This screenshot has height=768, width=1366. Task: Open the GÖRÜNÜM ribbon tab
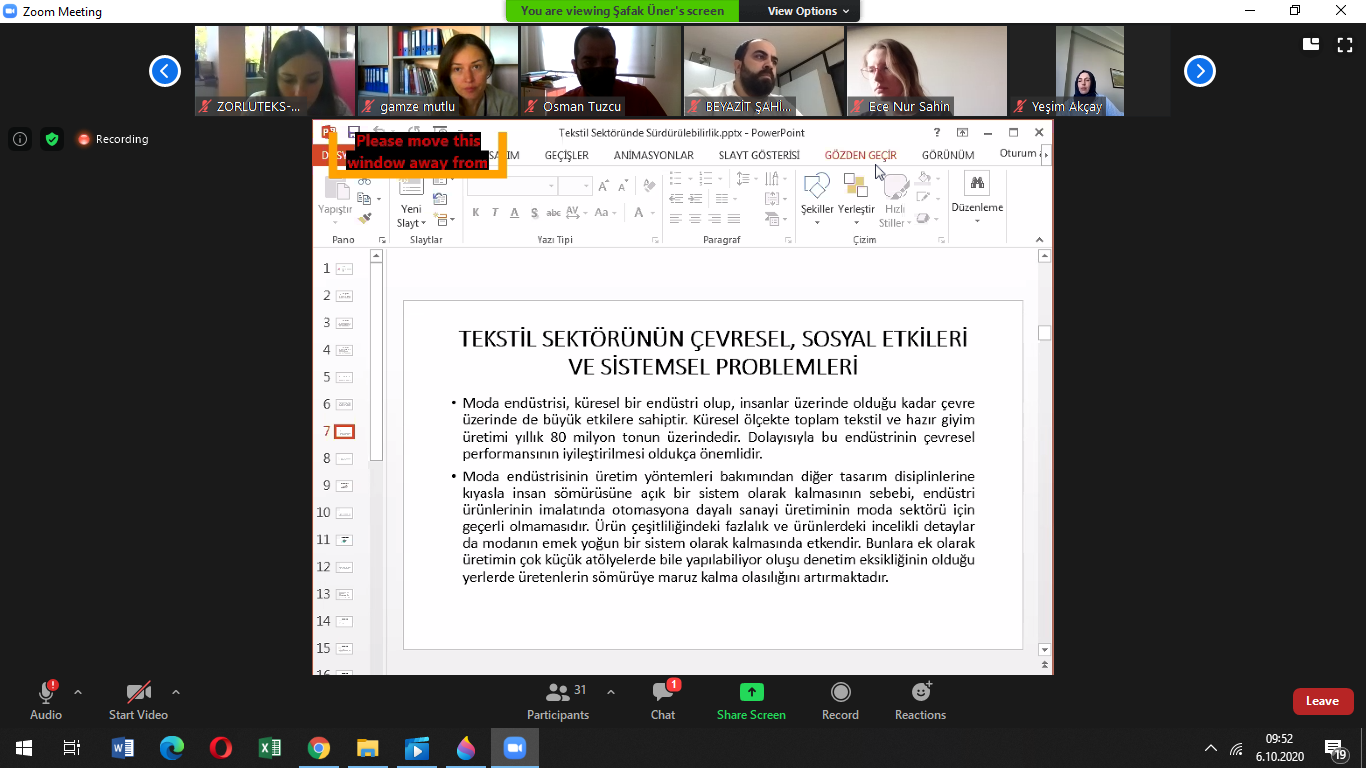click(948, 155)
